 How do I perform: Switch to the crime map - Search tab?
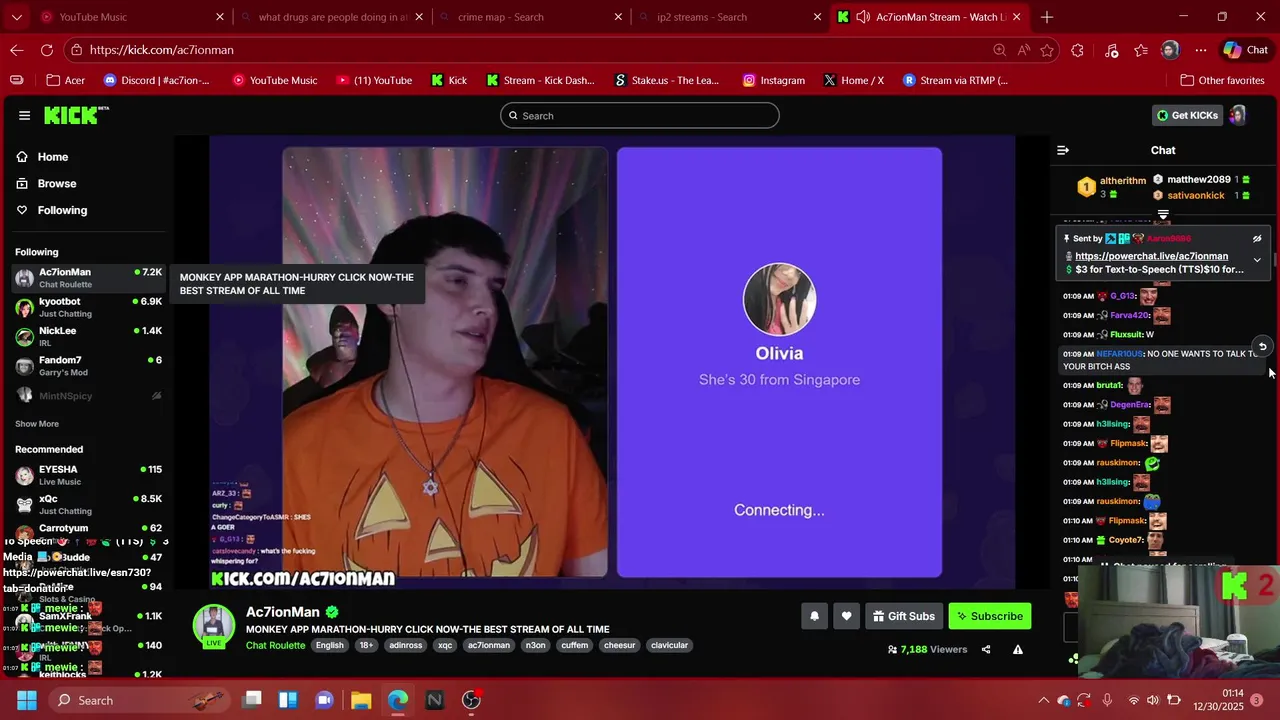point(532,17)
